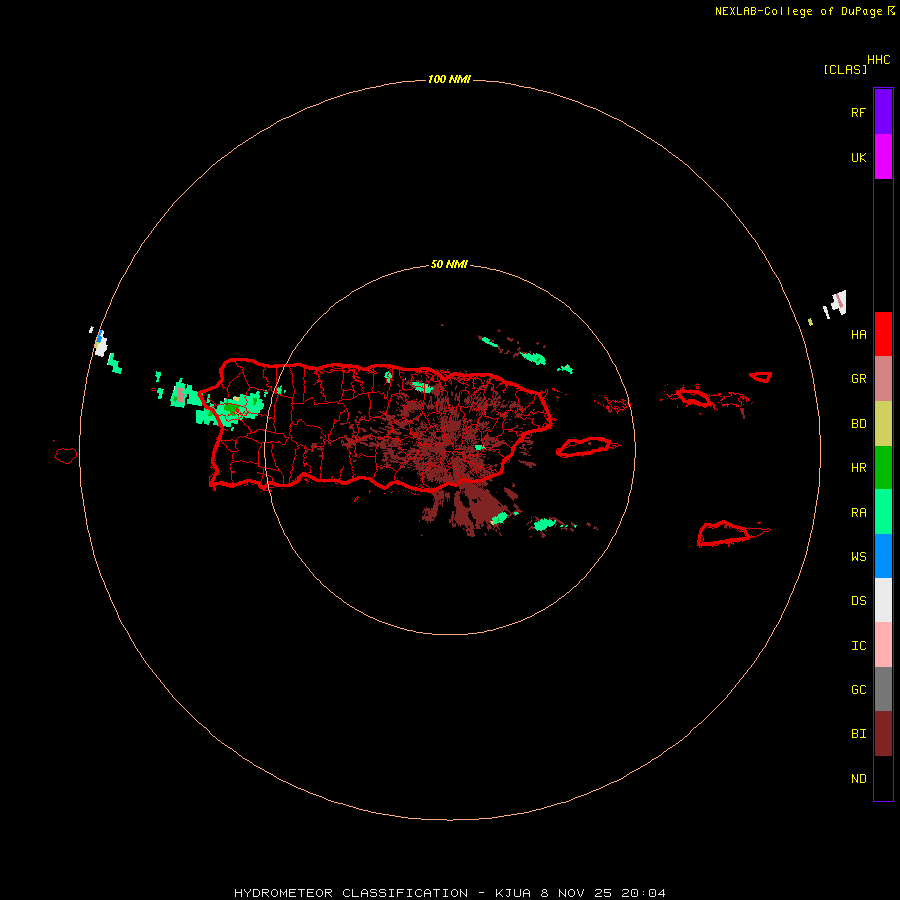Click the RF legend label
The height and width of the screenshot is (900, 900).
[859, 113]
